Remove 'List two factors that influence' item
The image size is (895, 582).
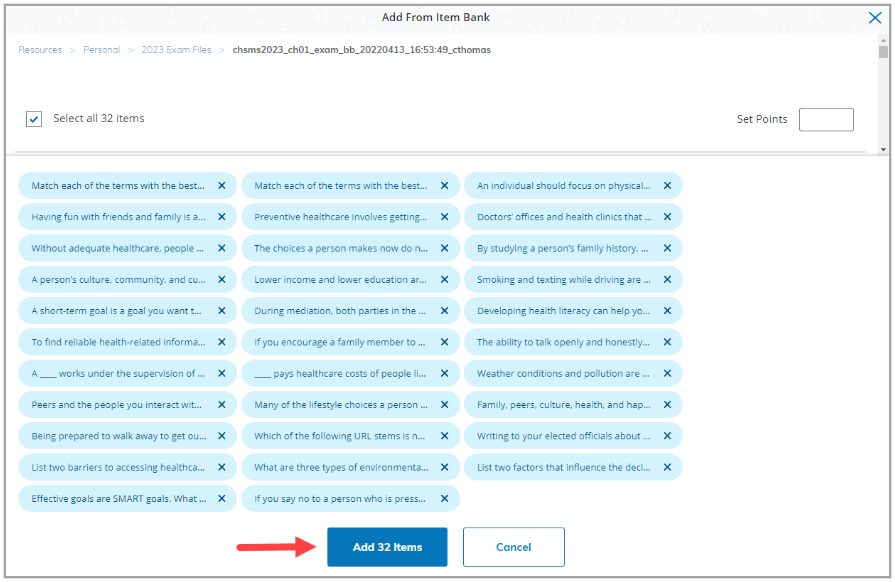[x=667, y=467]
